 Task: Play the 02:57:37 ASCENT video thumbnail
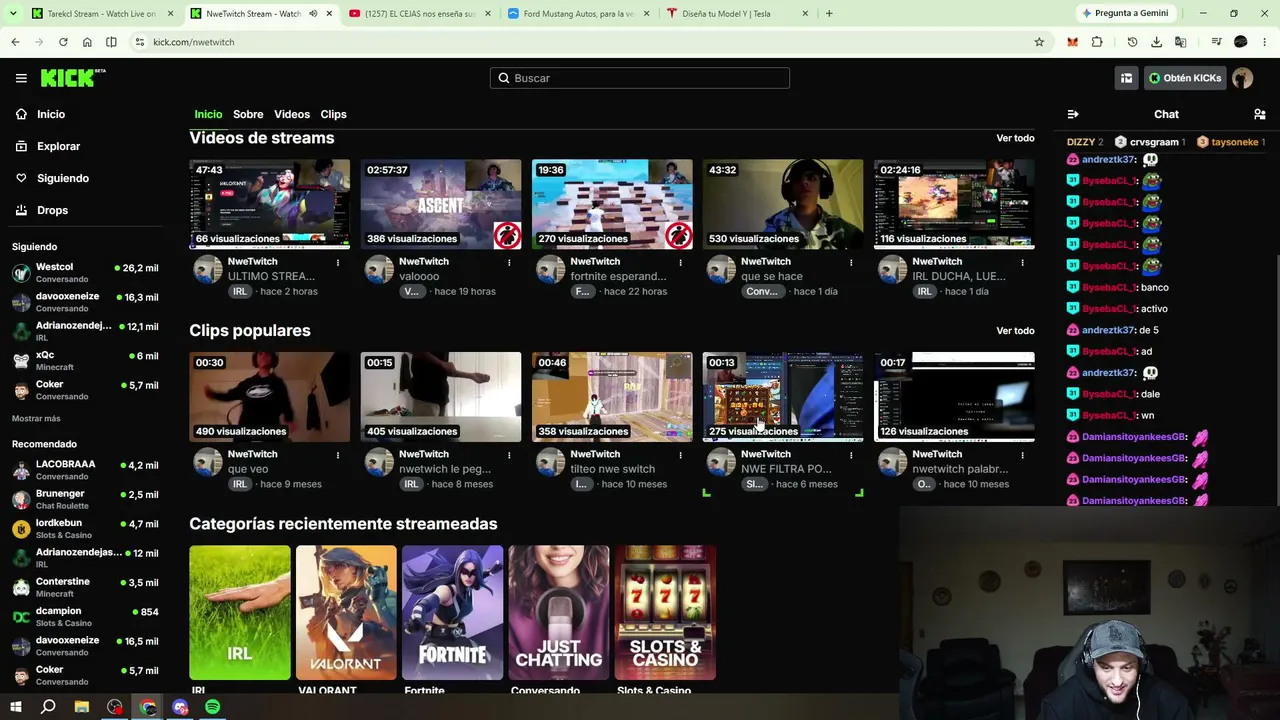tap(441, 204)
